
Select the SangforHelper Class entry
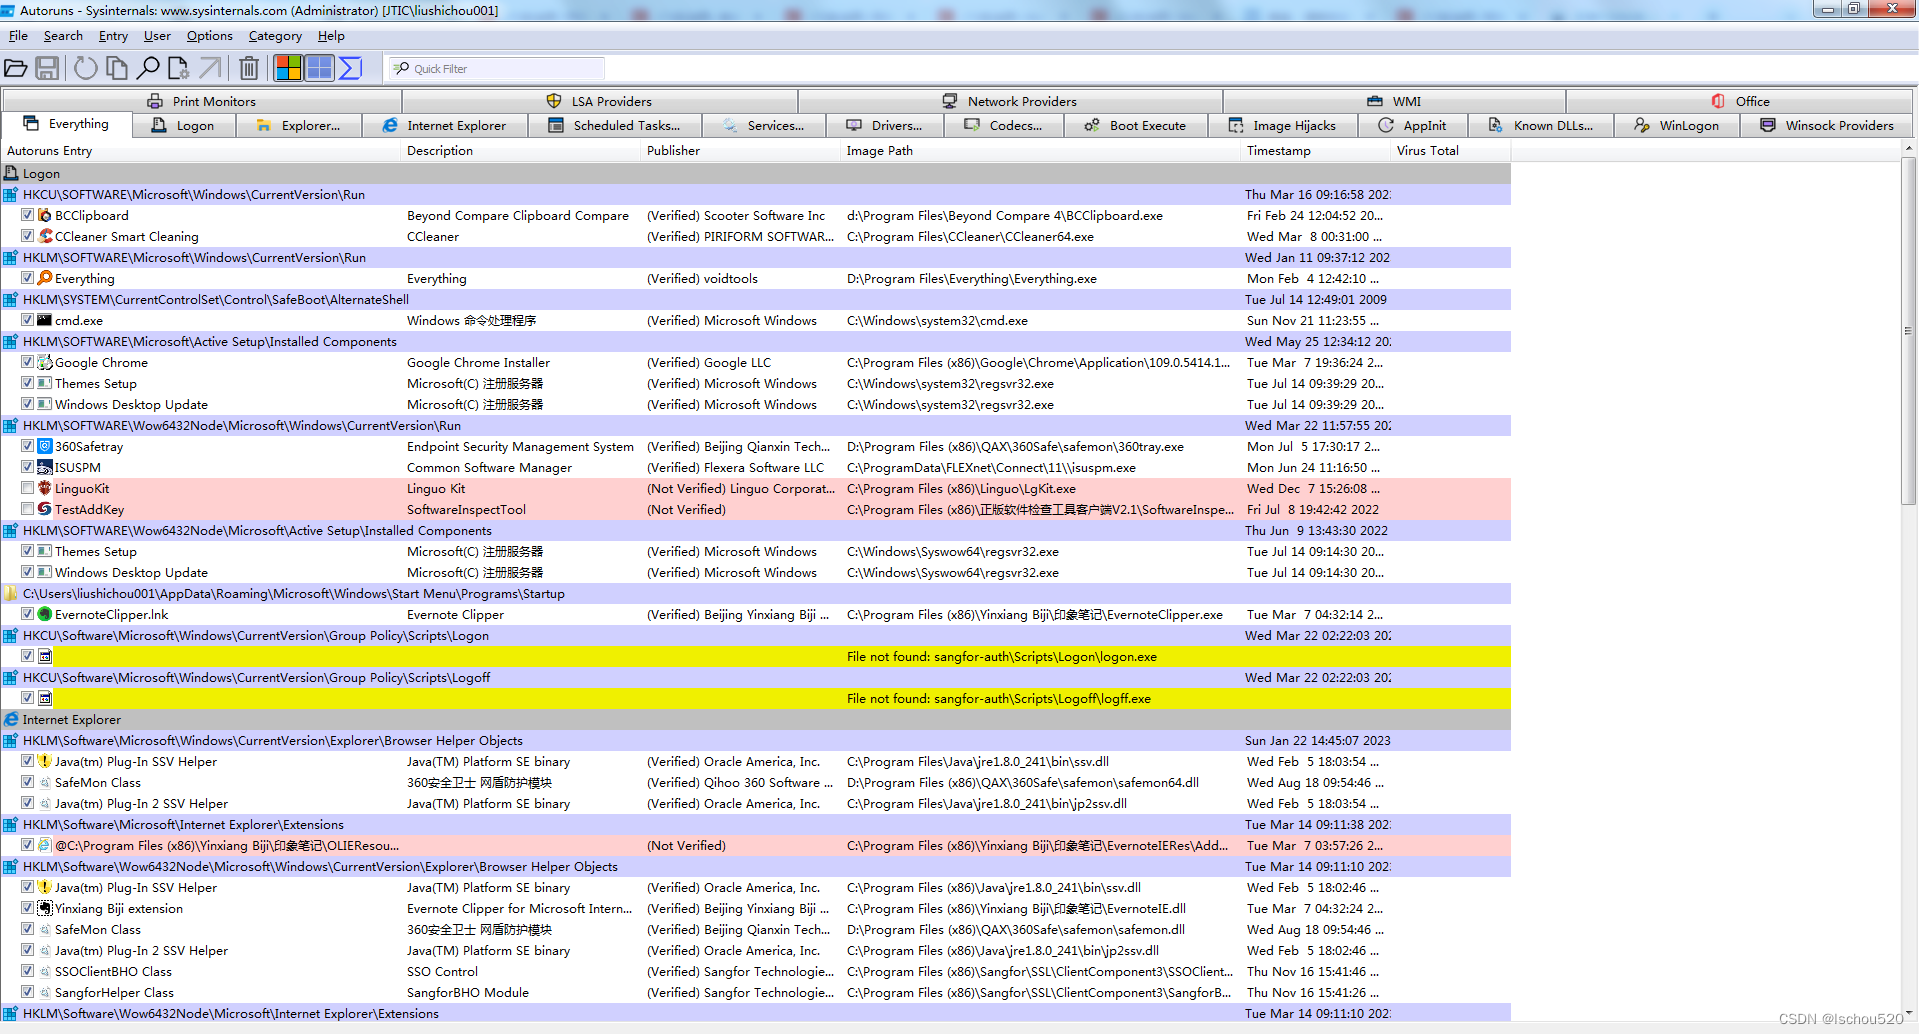click(x=756, y=992)
